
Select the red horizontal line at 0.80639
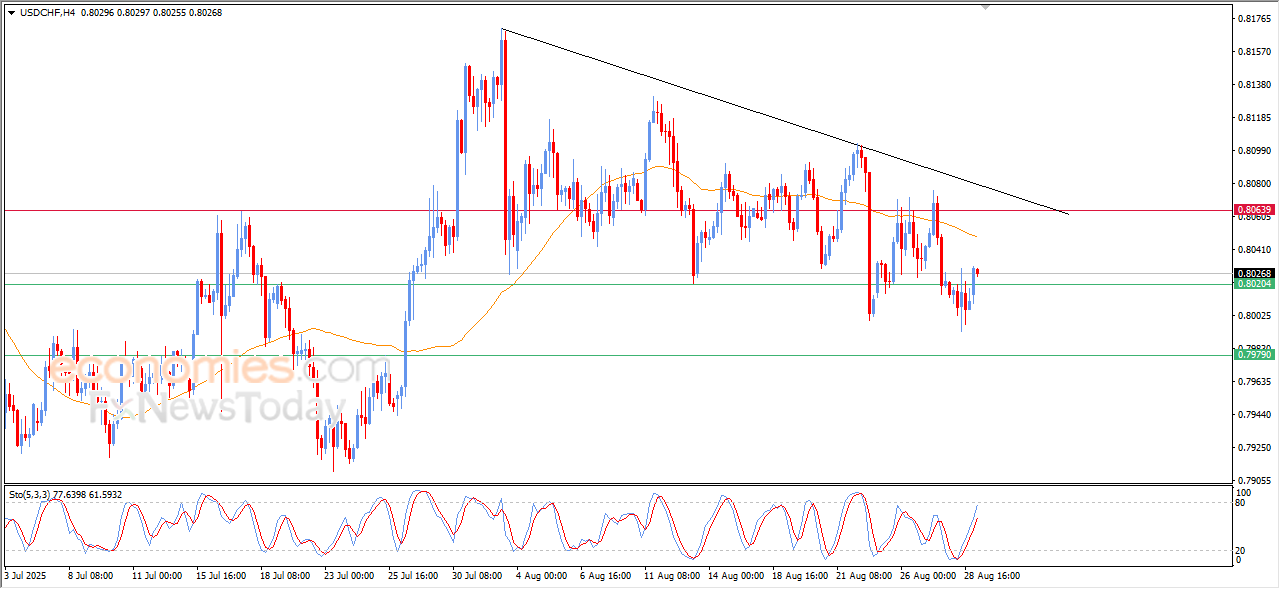coord(617,211)
